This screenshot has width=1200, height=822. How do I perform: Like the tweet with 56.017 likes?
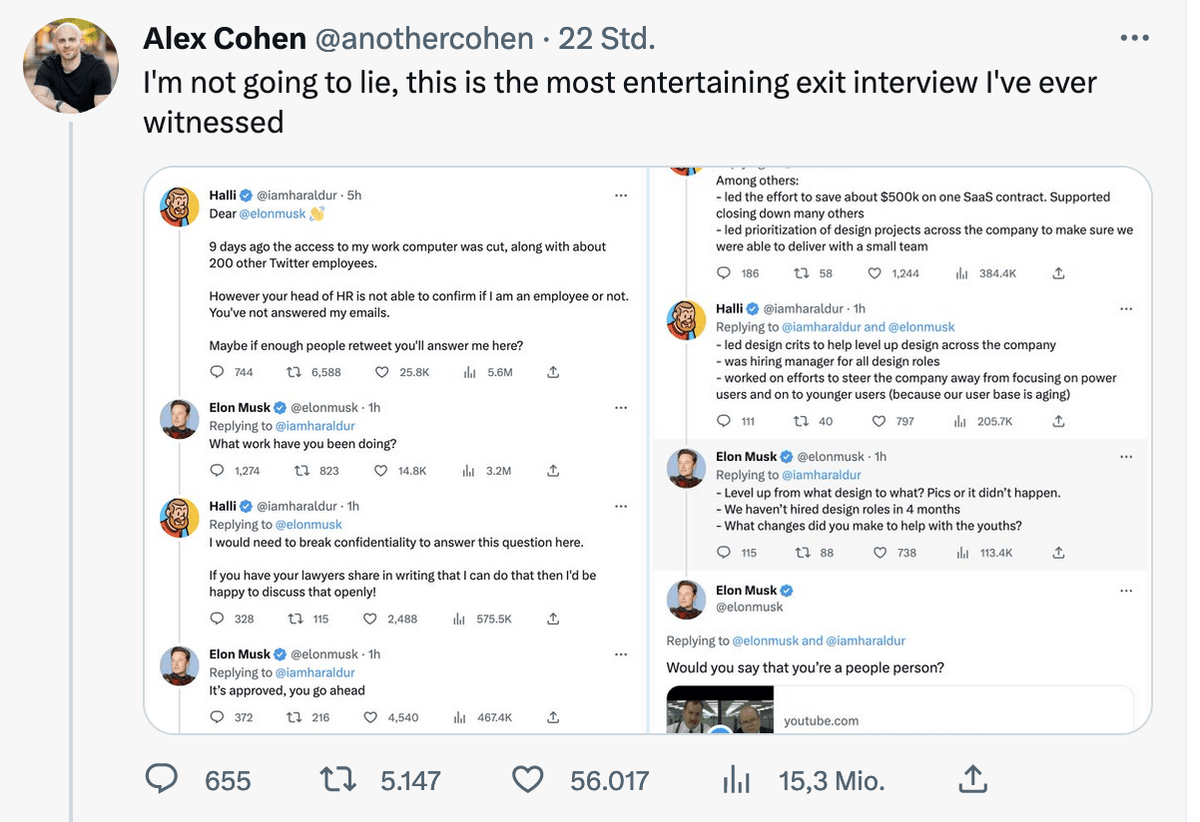(x=527, y=779)
